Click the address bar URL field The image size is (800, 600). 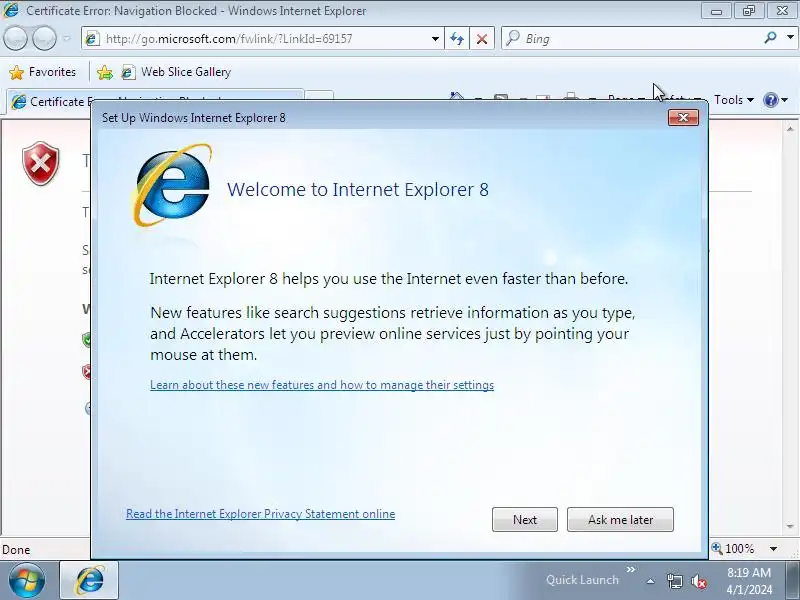point(263,39)
